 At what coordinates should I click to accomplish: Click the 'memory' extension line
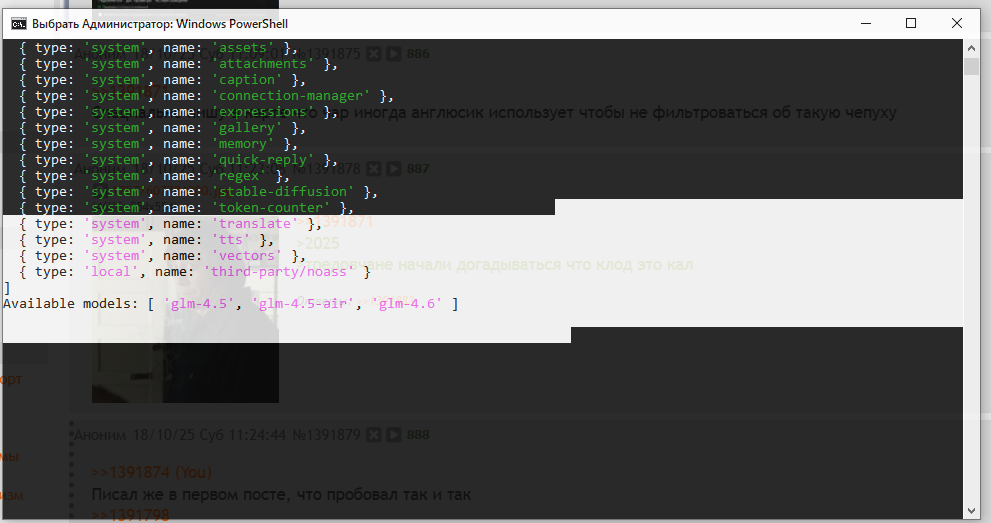point(158,144)
